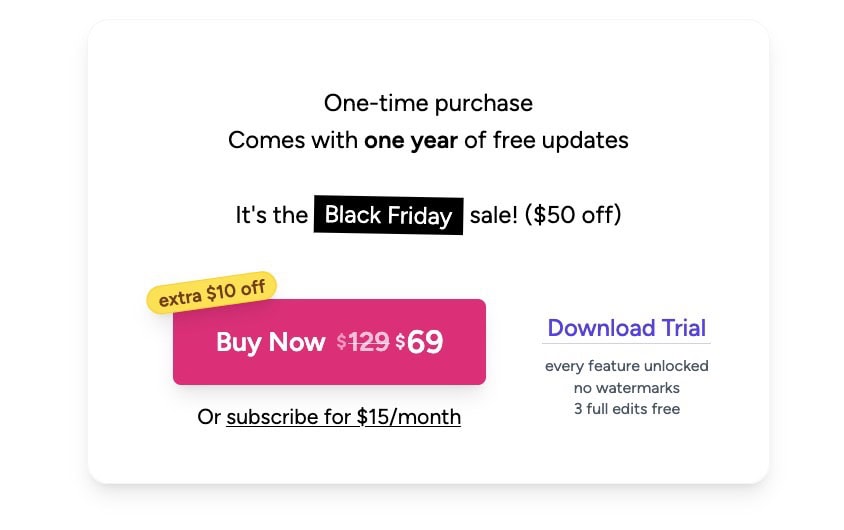Click the word sale! after Black Friday
Screen dimensions: 844x530
(493, 215)
